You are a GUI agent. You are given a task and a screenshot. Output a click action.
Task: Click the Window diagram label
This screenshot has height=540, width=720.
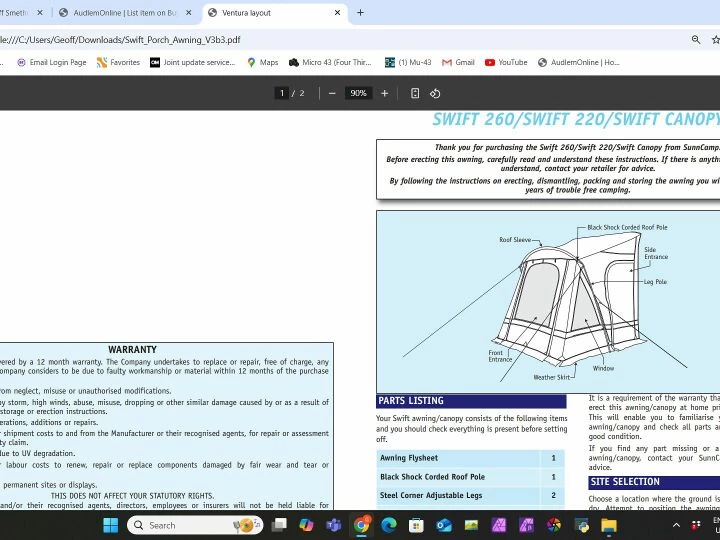[603, 368]
